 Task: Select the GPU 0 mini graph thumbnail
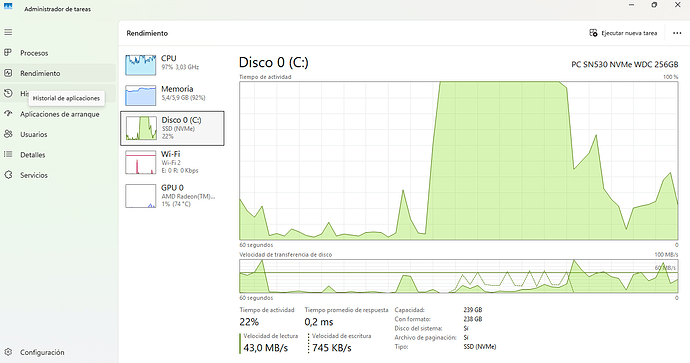(140, 196)
